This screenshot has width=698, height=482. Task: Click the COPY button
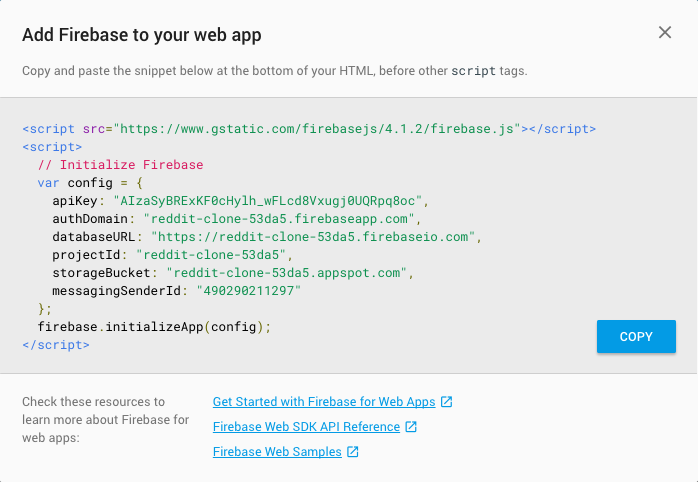[636, 336]
